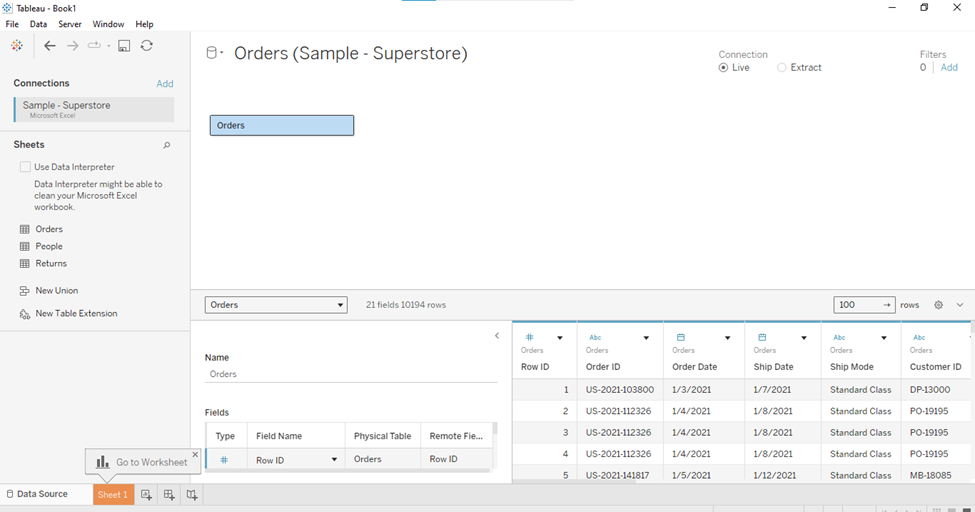The width and height of the screenshot is (975, 512).
Task: Open the Server menu
Action: tap(70, 24)
